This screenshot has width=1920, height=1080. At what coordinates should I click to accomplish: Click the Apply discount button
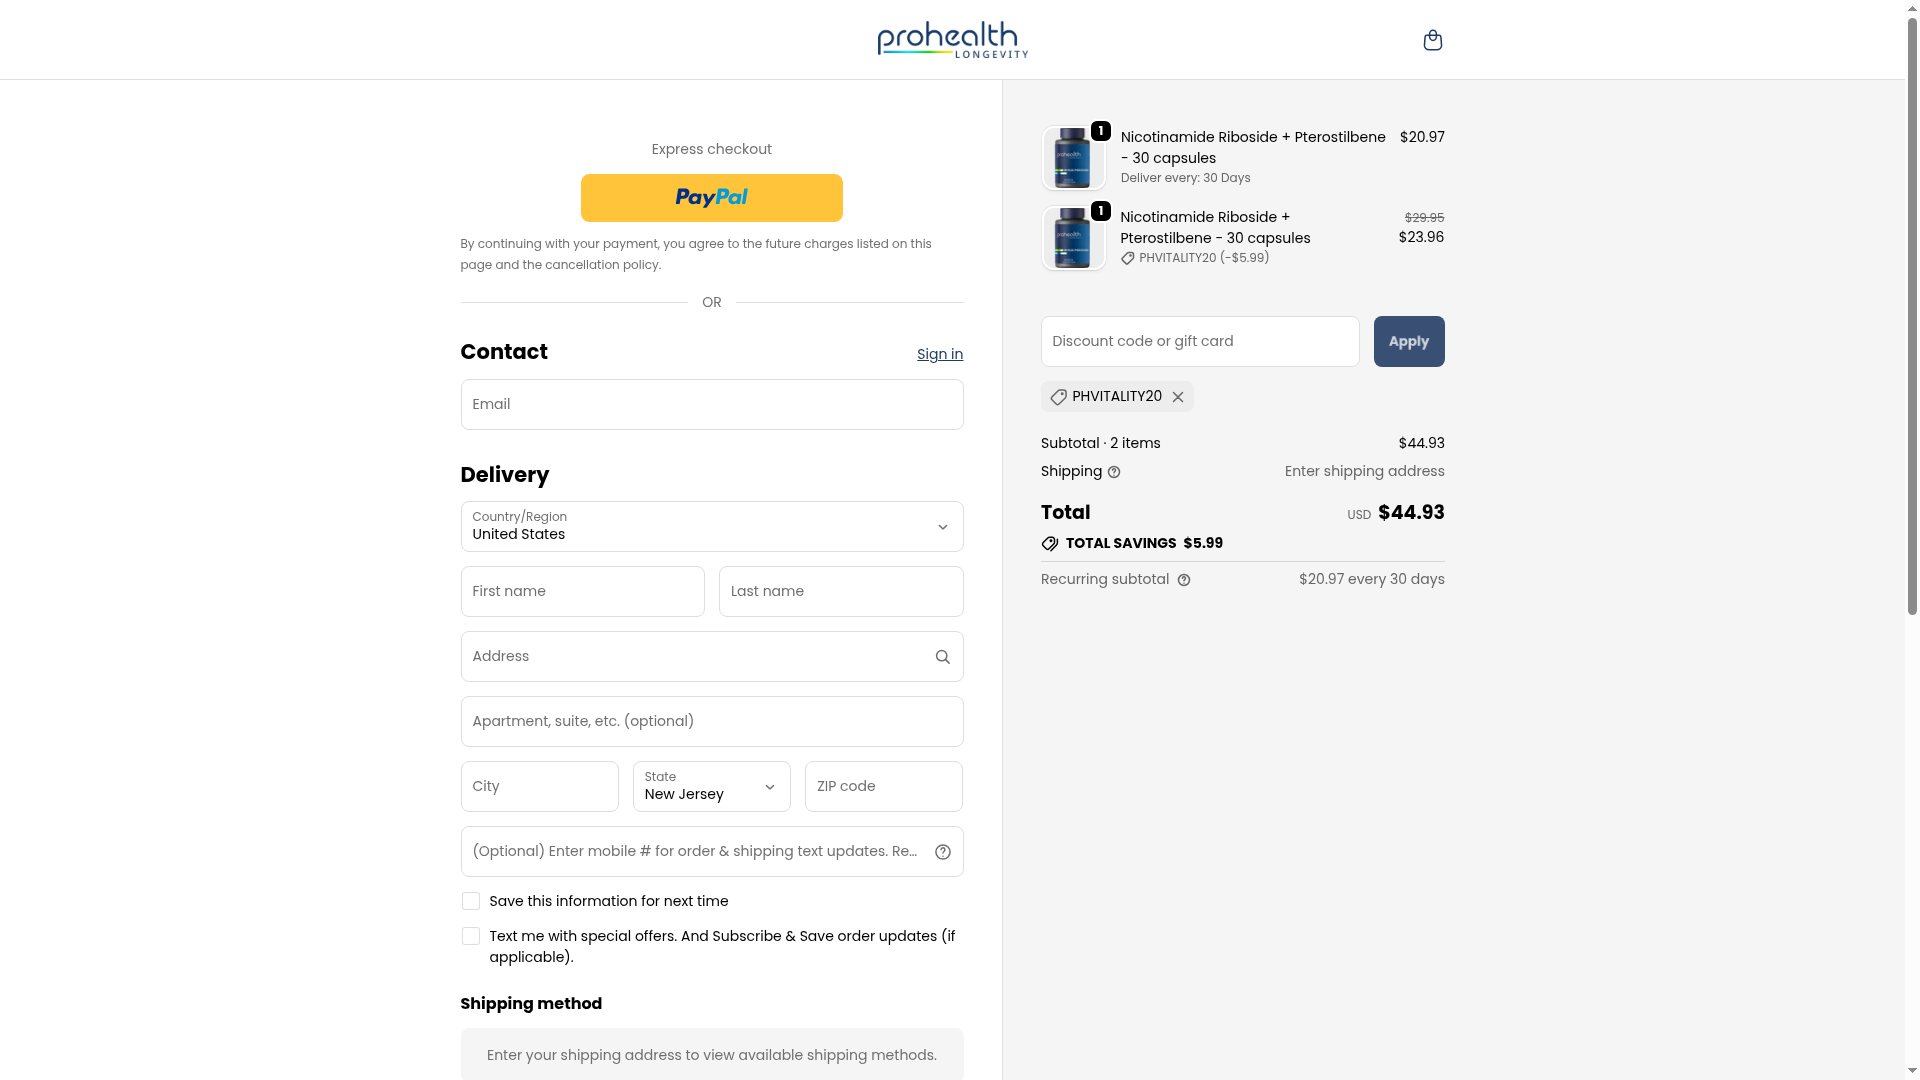click(1408, 342)
